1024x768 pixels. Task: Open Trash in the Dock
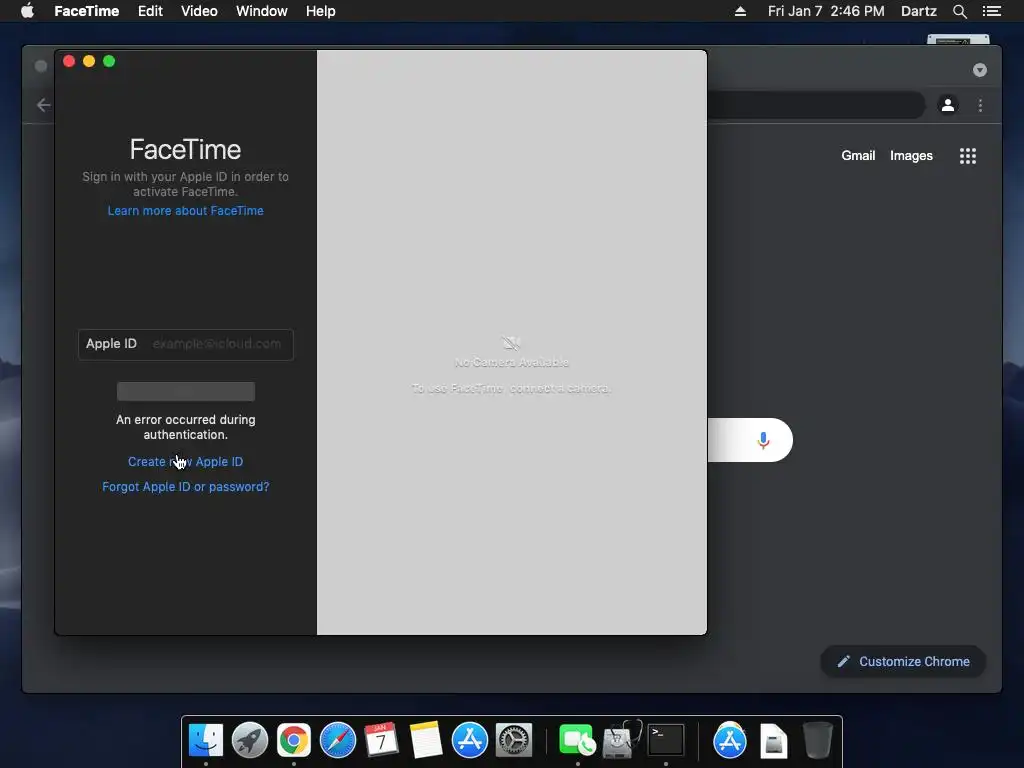pyautogui.click(x=817, y=741)
